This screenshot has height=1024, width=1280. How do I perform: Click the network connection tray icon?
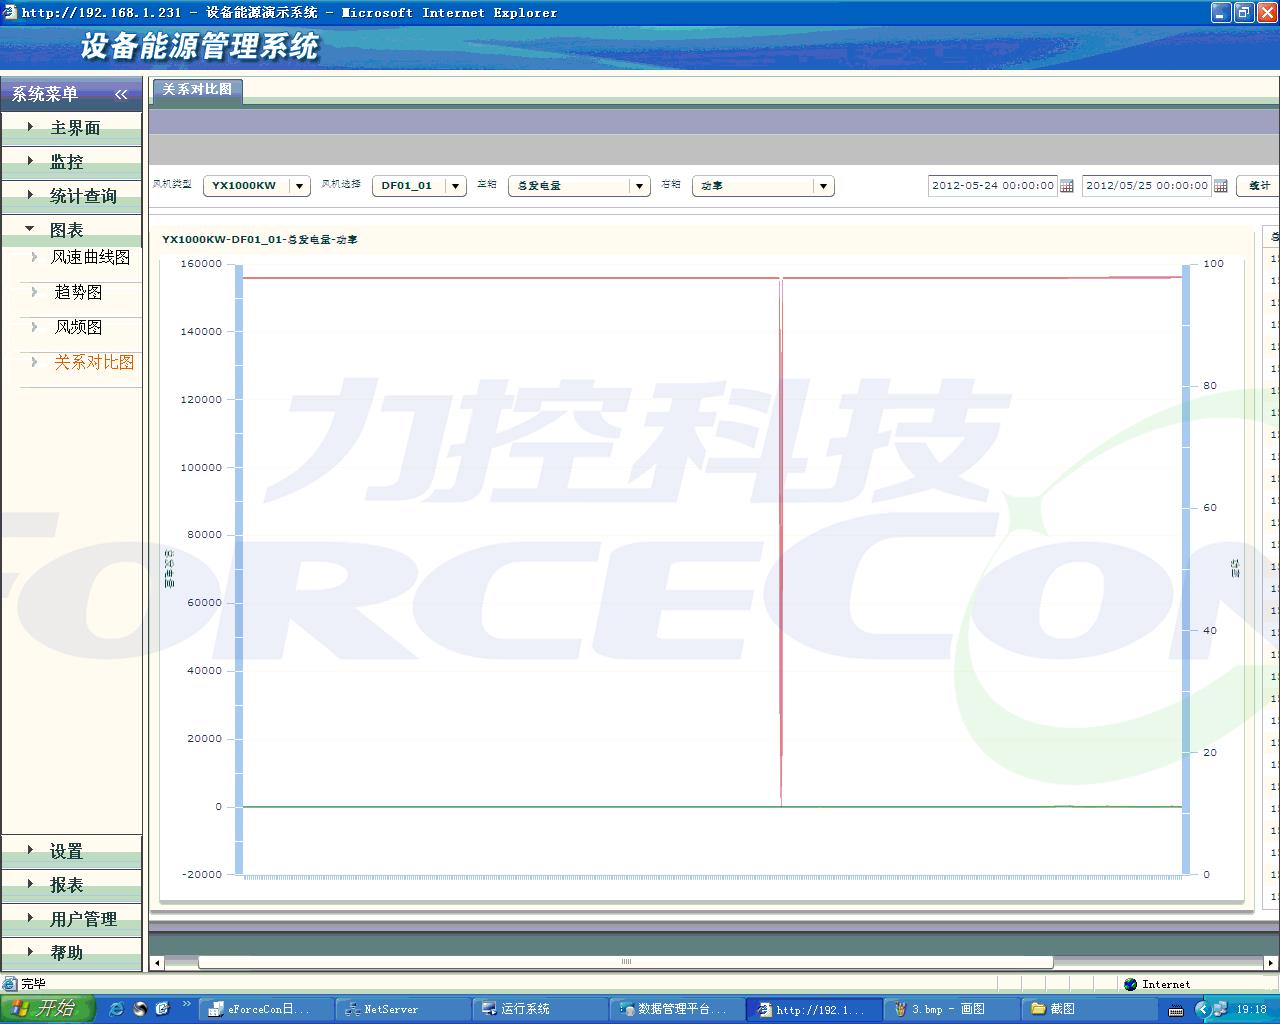tap(1220, 1009)
